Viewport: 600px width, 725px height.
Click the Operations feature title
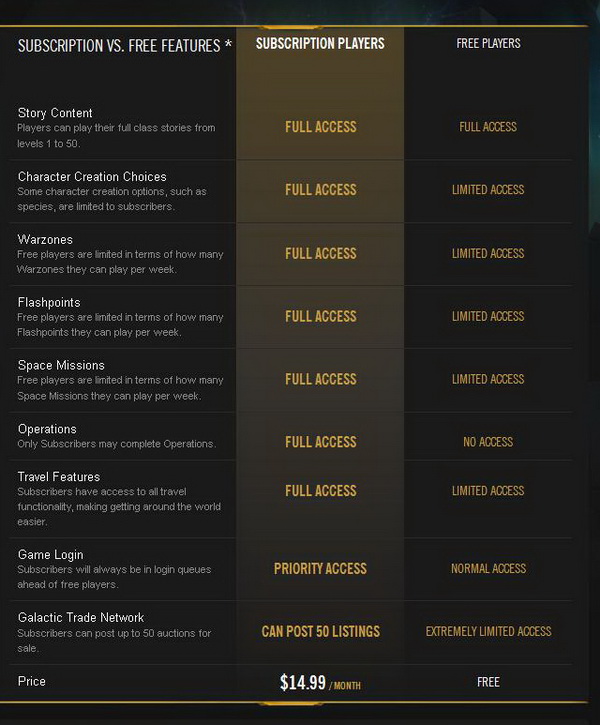[47, 429]
